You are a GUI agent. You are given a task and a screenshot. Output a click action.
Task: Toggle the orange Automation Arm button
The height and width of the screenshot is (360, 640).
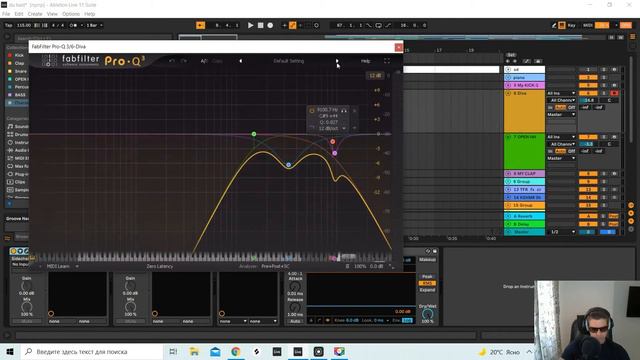293,25
